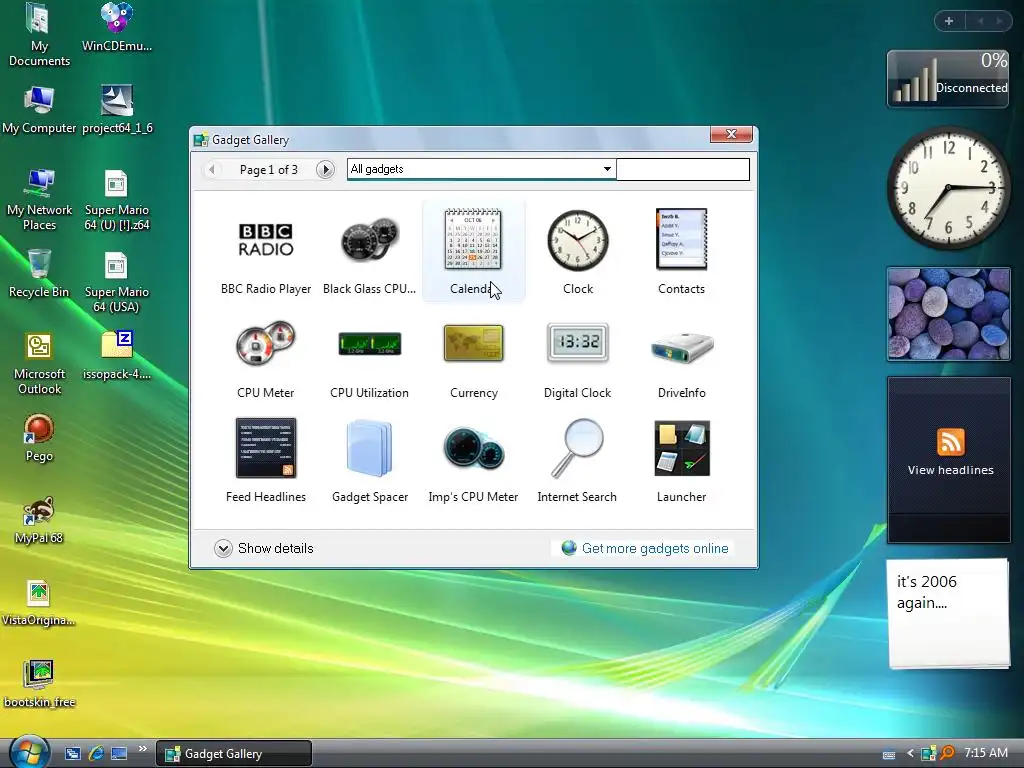Select the Internet Search gadget
1024x768 pixels.
pyautogui.click(x=577, y=461)
